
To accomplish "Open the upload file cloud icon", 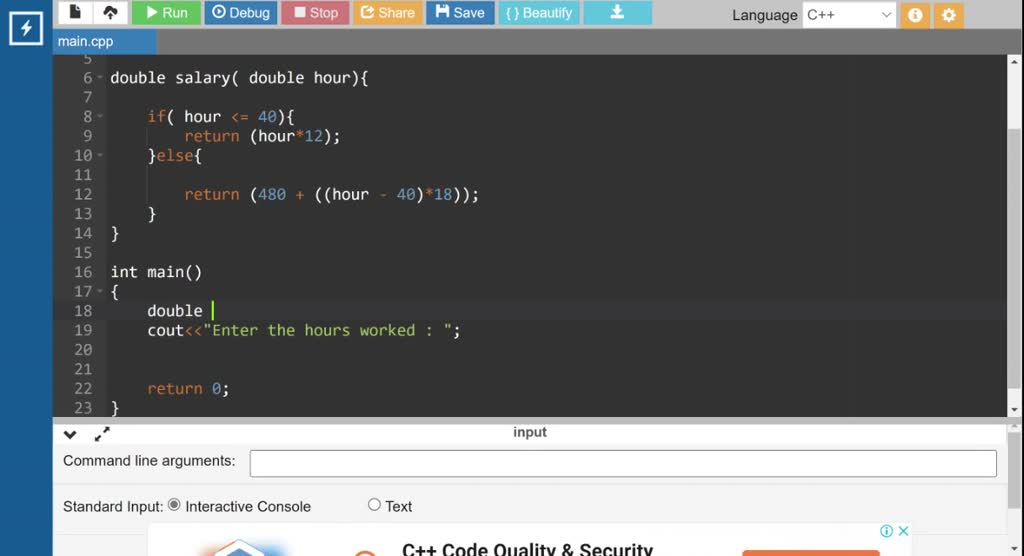I will coord(110,12).
